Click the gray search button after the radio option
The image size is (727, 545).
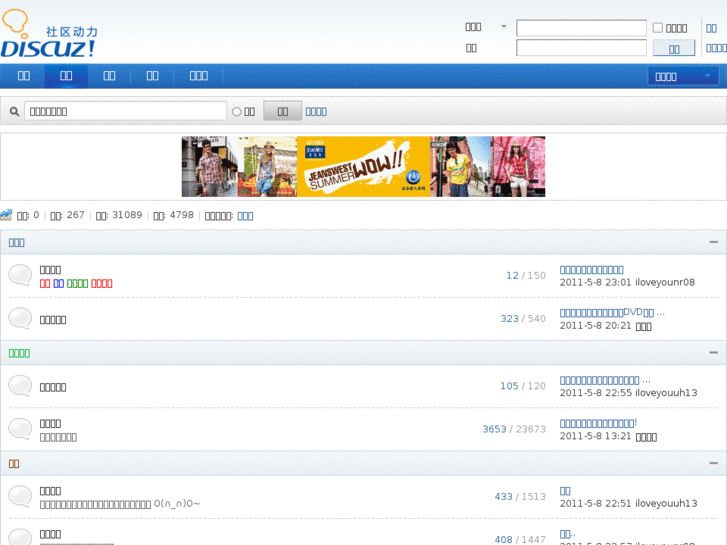[282, 111]
